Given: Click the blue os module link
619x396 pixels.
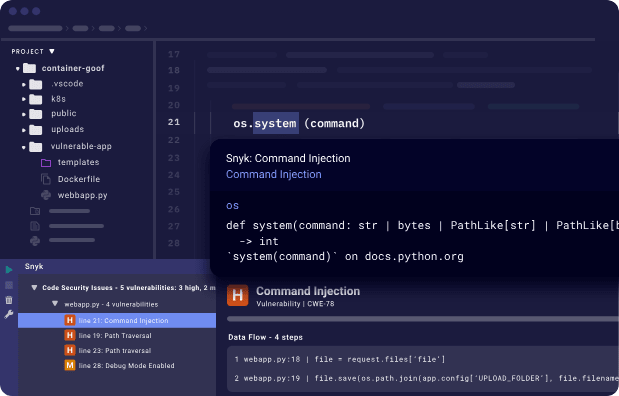Looking at the screenshot, I should click(232, 206).
